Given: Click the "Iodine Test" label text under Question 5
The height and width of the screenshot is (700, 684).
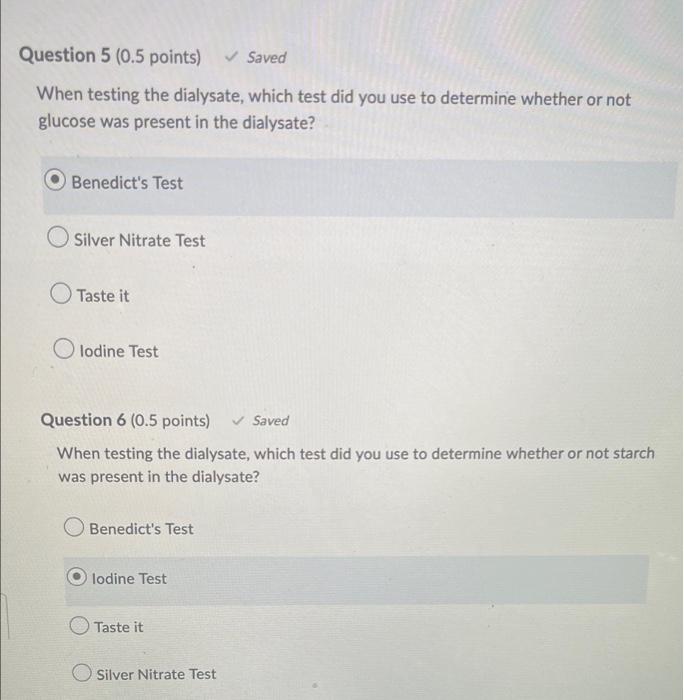Looking at the screenshot, I should 119,351.
